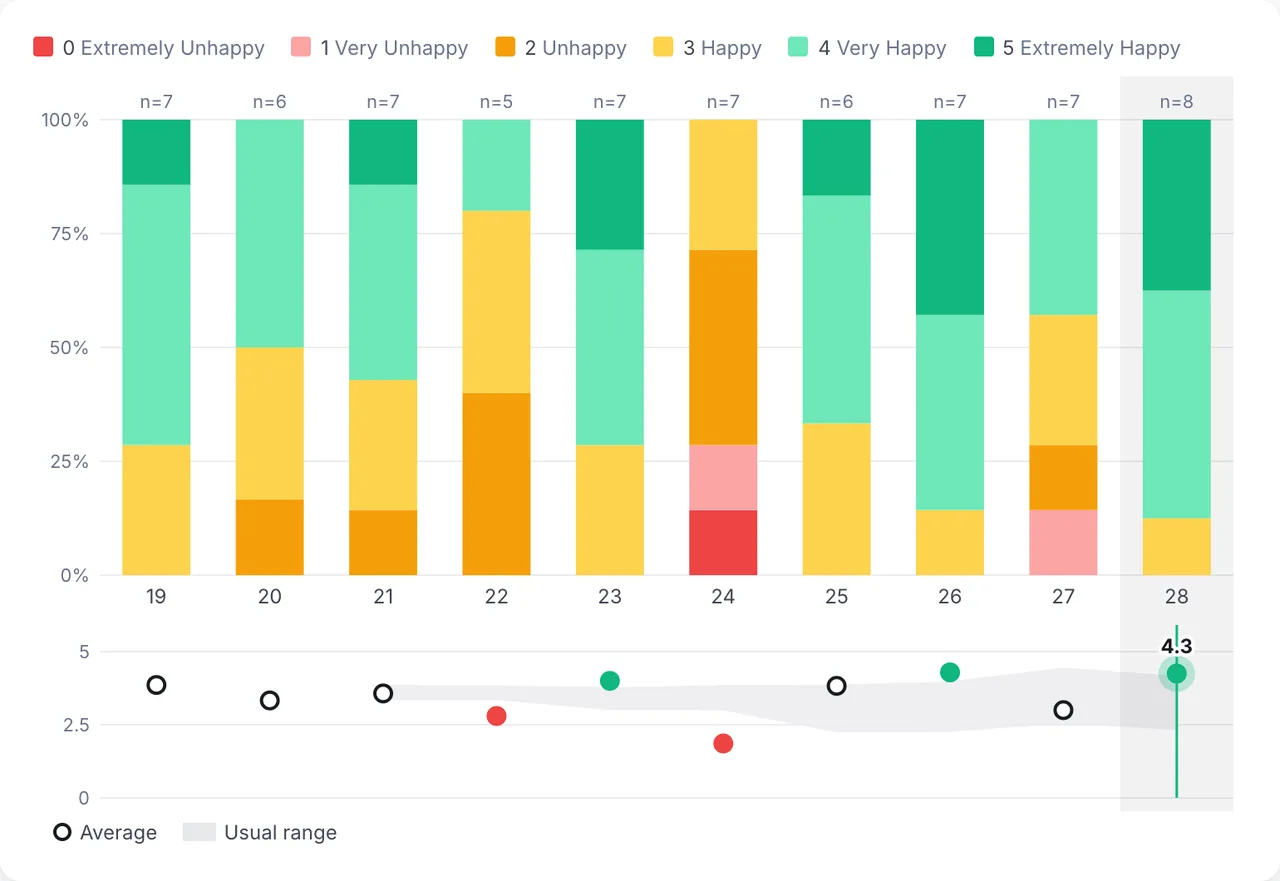The height and width of the screenshot is (881, 1280).
Task: Click the pink Very Unhappy legend swatch
Action: point(301,47)
